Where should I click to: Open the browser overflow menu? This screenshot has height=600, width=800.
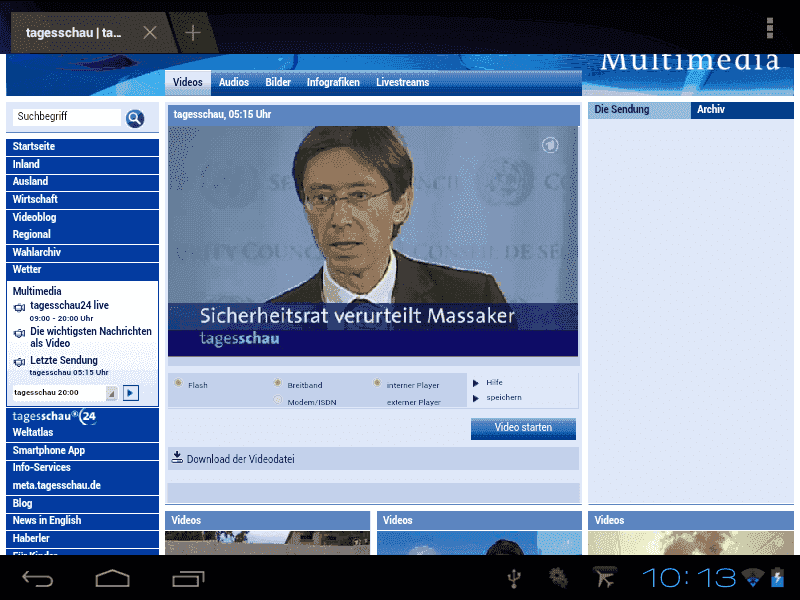pyautogui.click(x=770, y=28)
